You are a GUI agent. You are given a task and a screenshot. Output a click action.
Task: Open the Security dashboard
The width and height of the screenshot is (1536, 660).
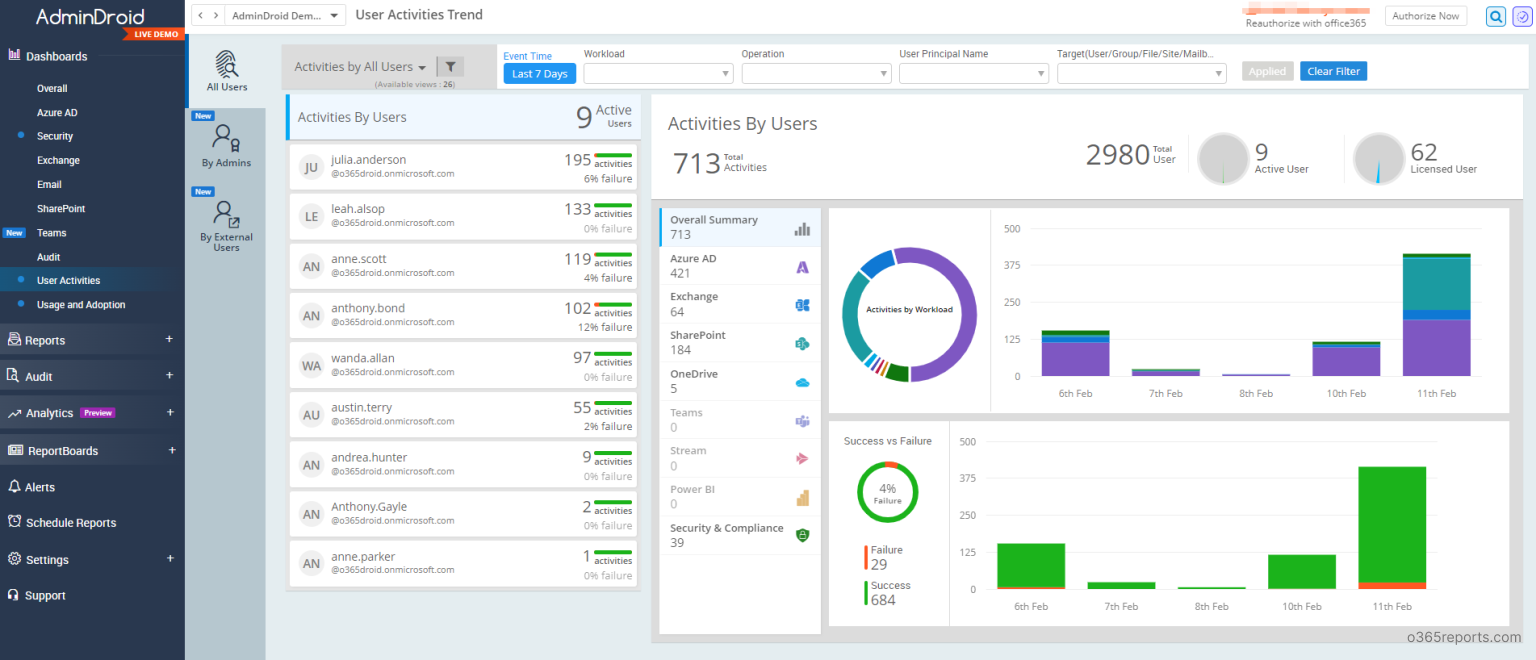click(55, 136)
